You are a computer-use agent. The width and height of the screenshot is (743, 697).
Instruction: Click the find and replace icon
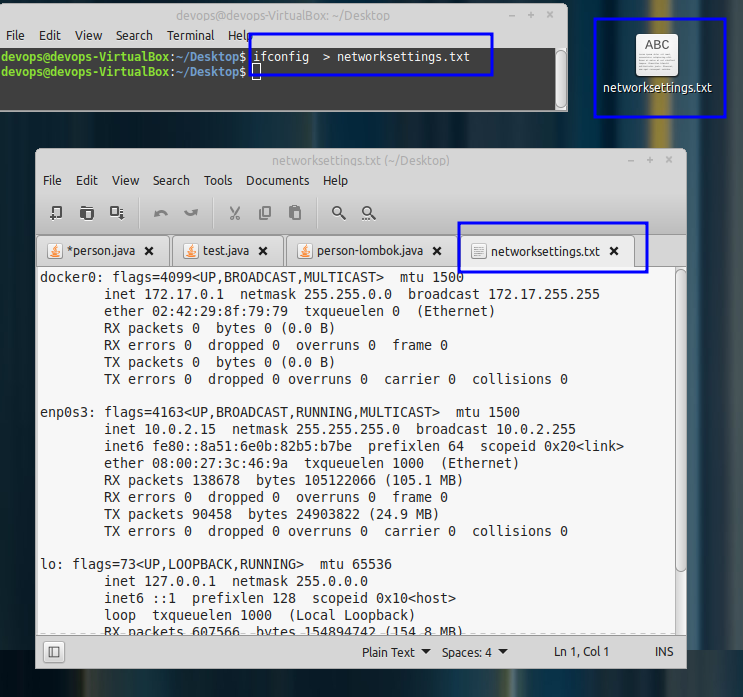(x=368, y=213)
